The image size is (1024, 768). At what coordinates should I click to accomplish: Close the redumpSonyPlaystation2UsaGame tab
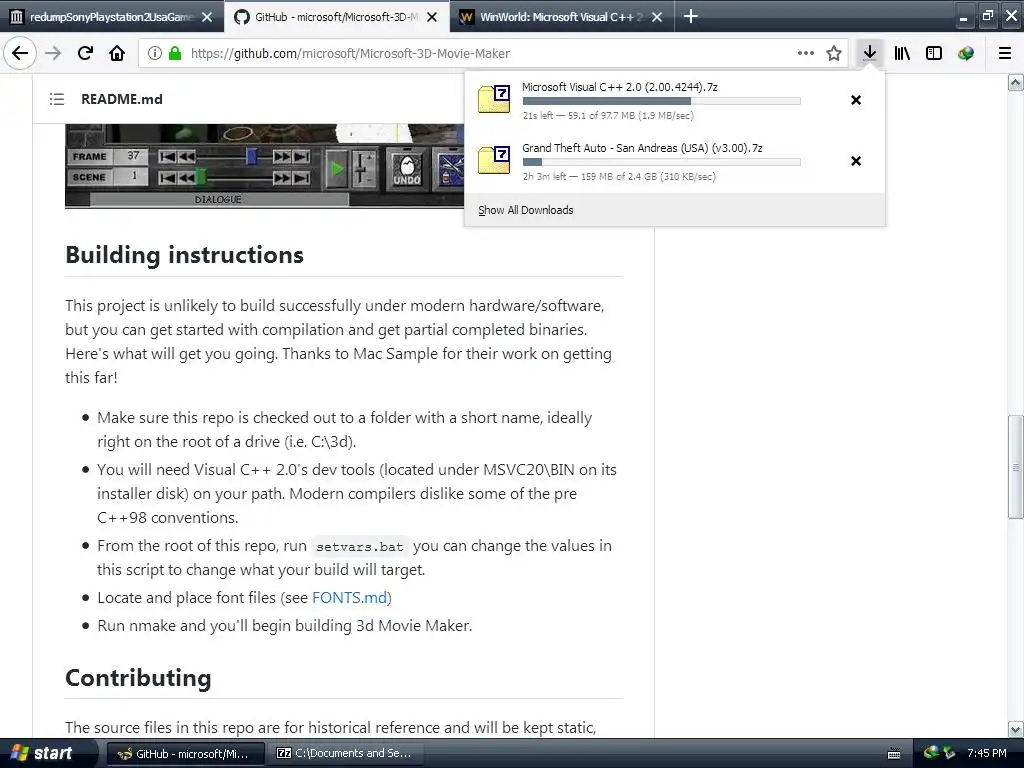coord(207,17)
